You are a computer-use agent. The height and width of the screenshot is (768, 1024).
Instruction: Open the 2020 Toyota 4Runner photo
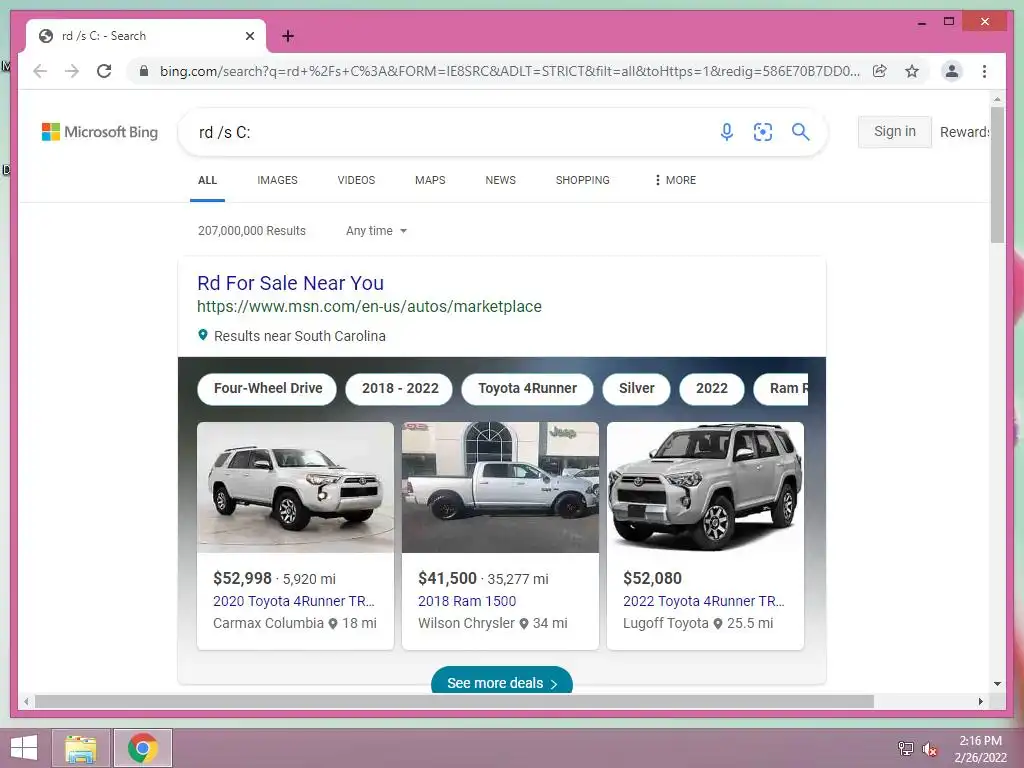[x=295, y=487]
